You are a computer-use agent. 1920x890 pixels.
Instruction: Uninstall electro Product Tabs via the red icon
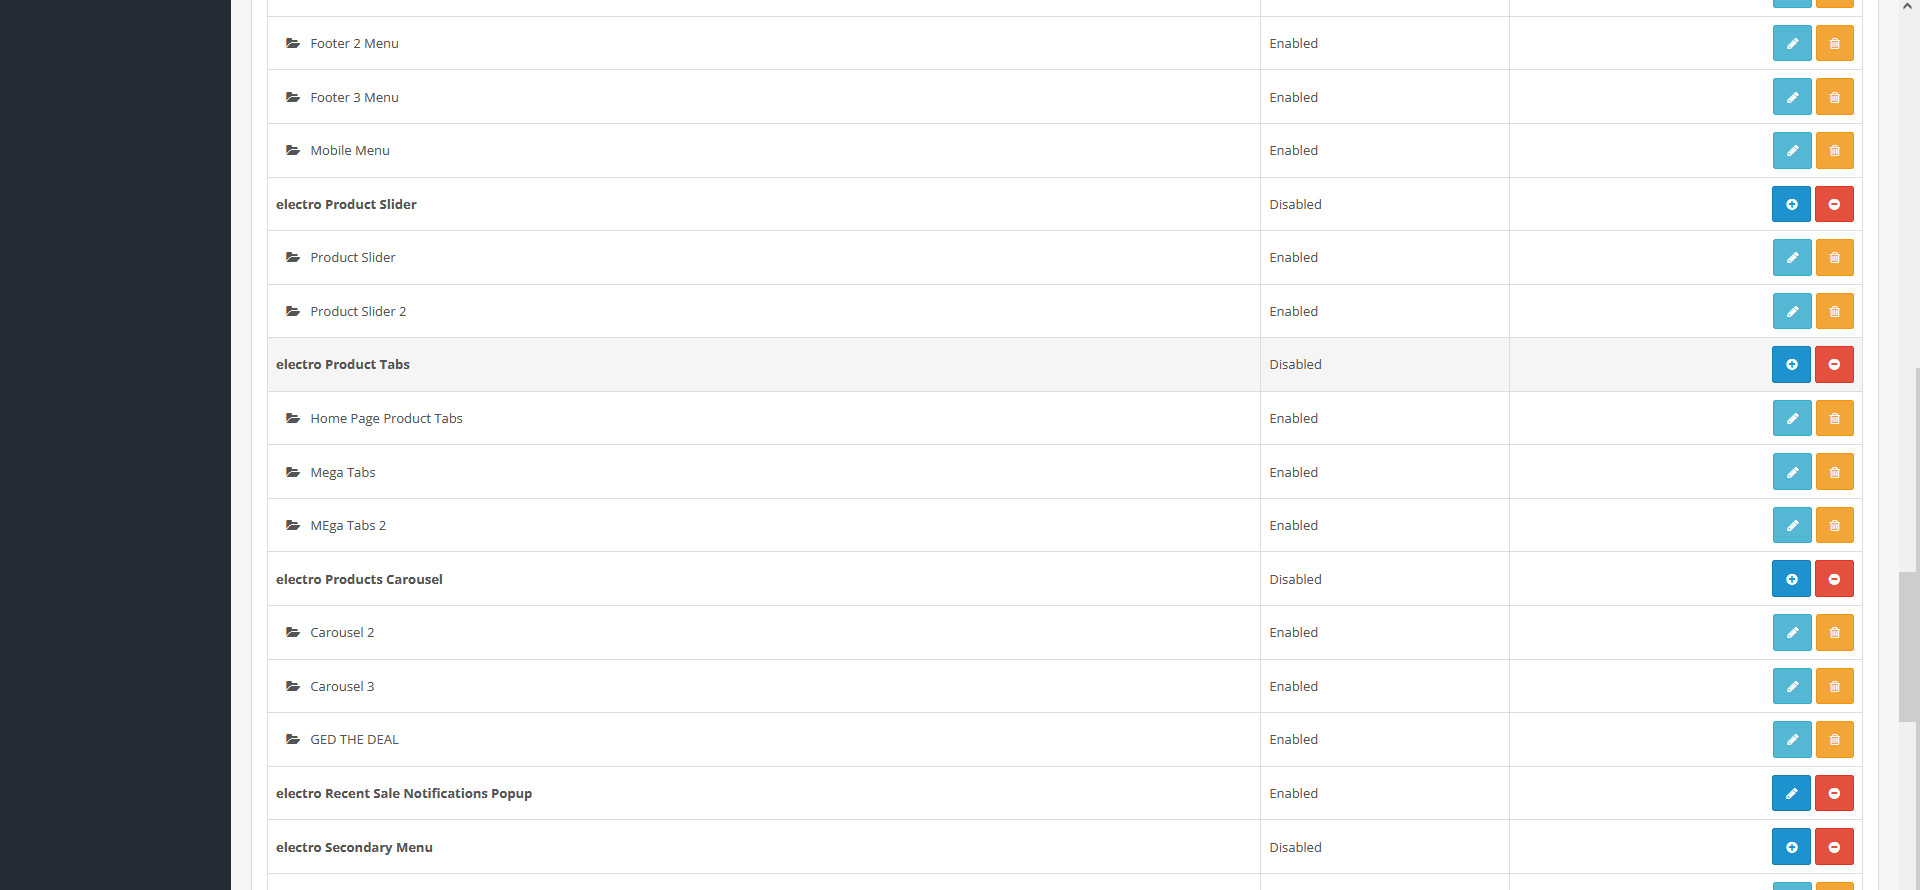pos(1834,364)
